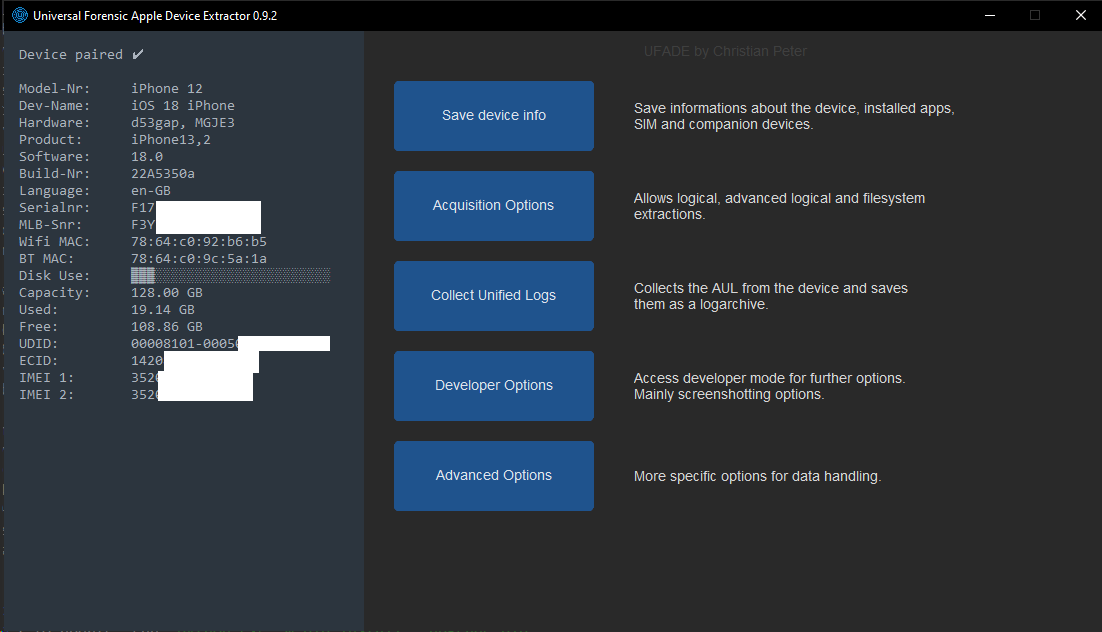The height and width of the screenshot is (632, 1102).
Task: Open Developer Options
Action: point(493,386)
